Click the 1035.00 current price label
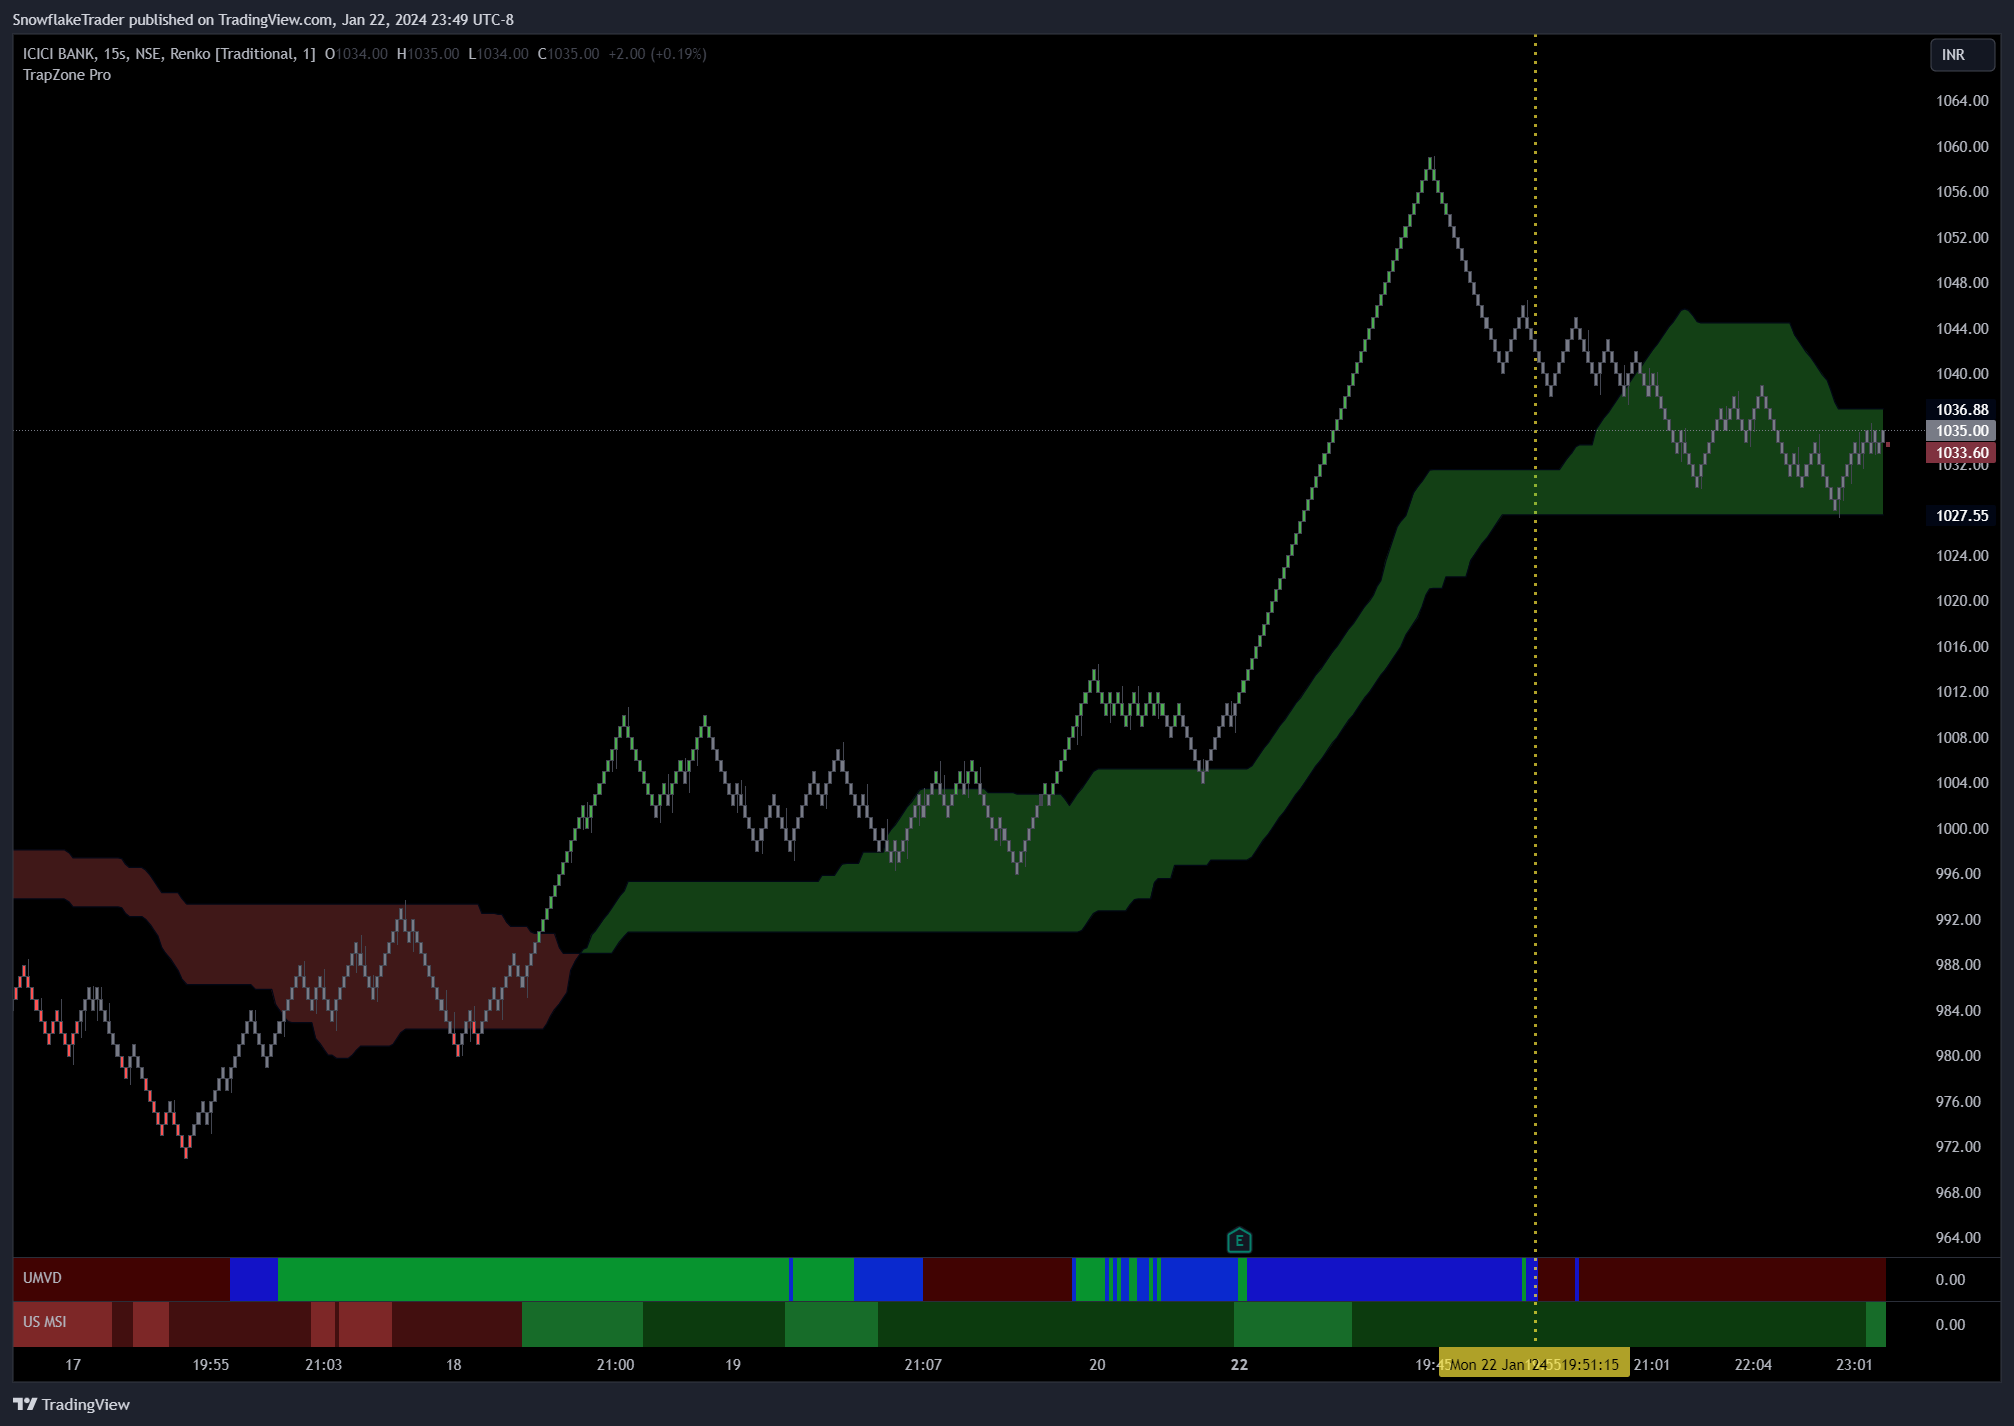Viewport: 2014px width, 1426px height. click(1961, 431)
